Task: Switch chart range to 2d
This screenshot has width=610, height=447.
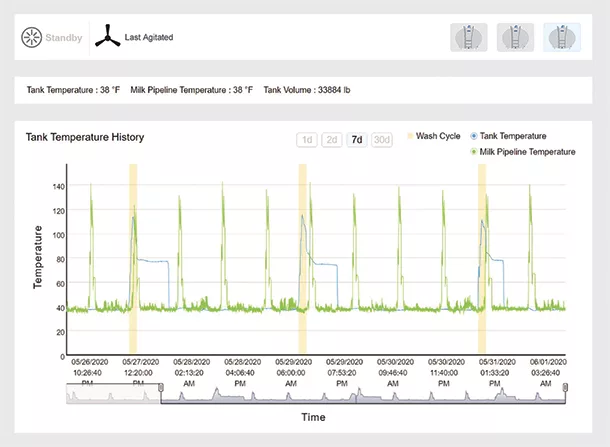Action: [x=332, y=140]
